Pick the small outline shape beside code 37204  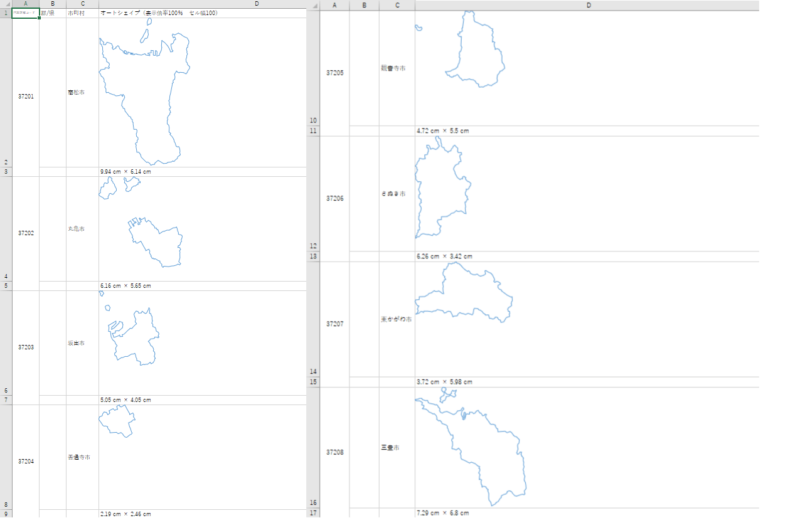click(x=117, y=421)
